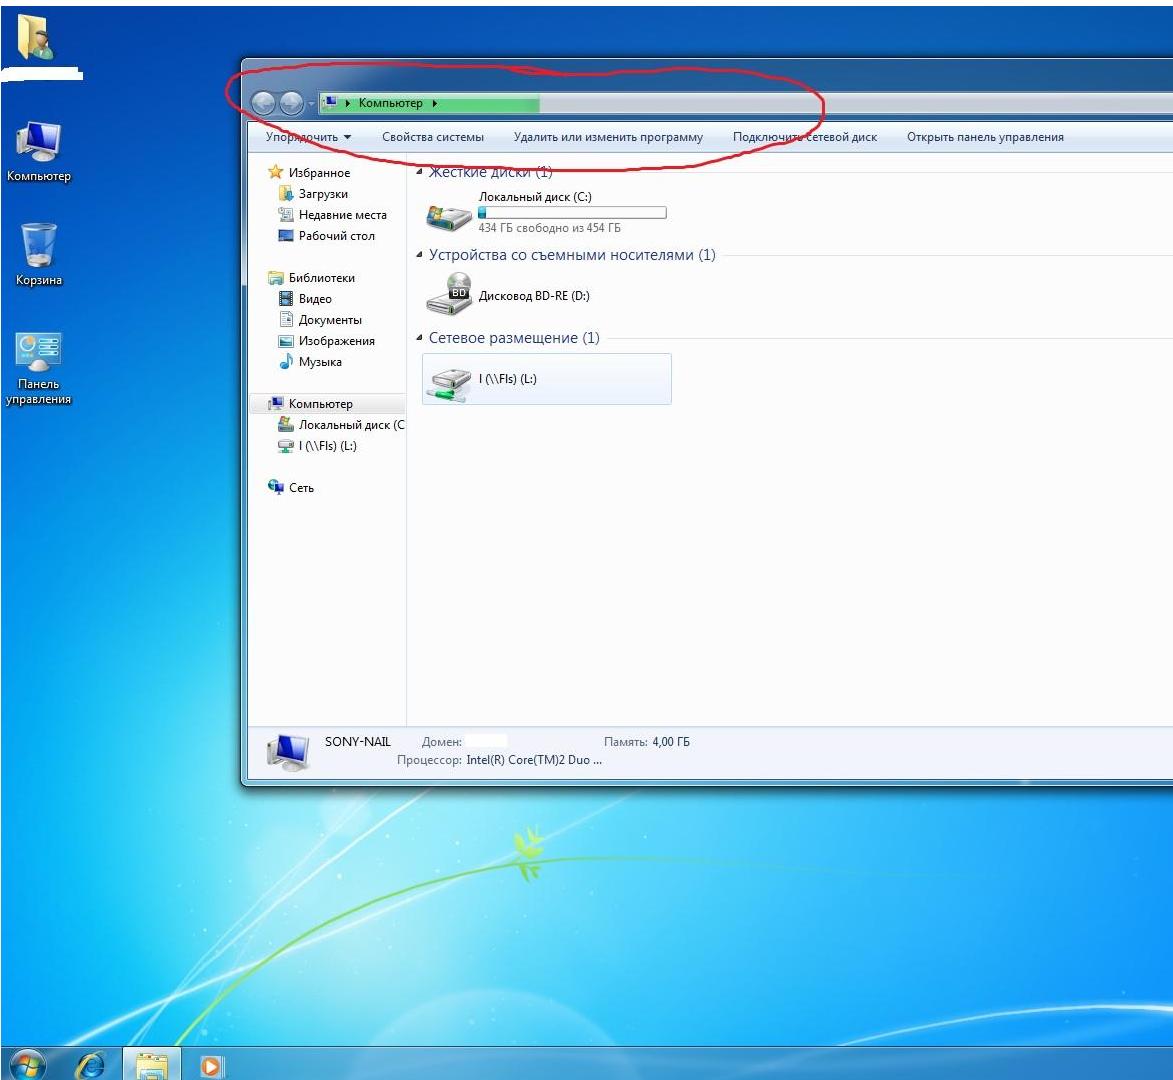
Task: Click the Компьютер breadcrumb in address bar
Action: coord(391,103)
